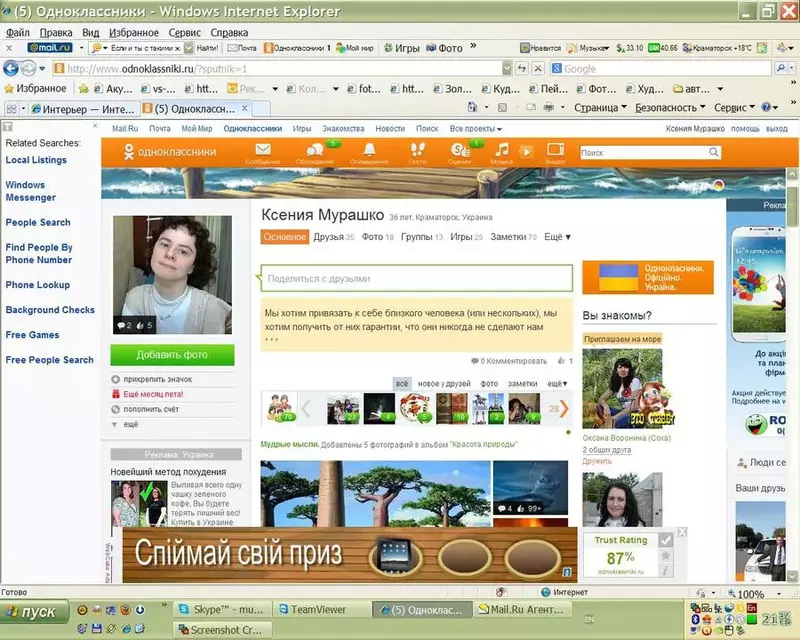800x640 pixels.
Task: Expand the ещё dropdown in feed filters
Action: tap(557, 383)
